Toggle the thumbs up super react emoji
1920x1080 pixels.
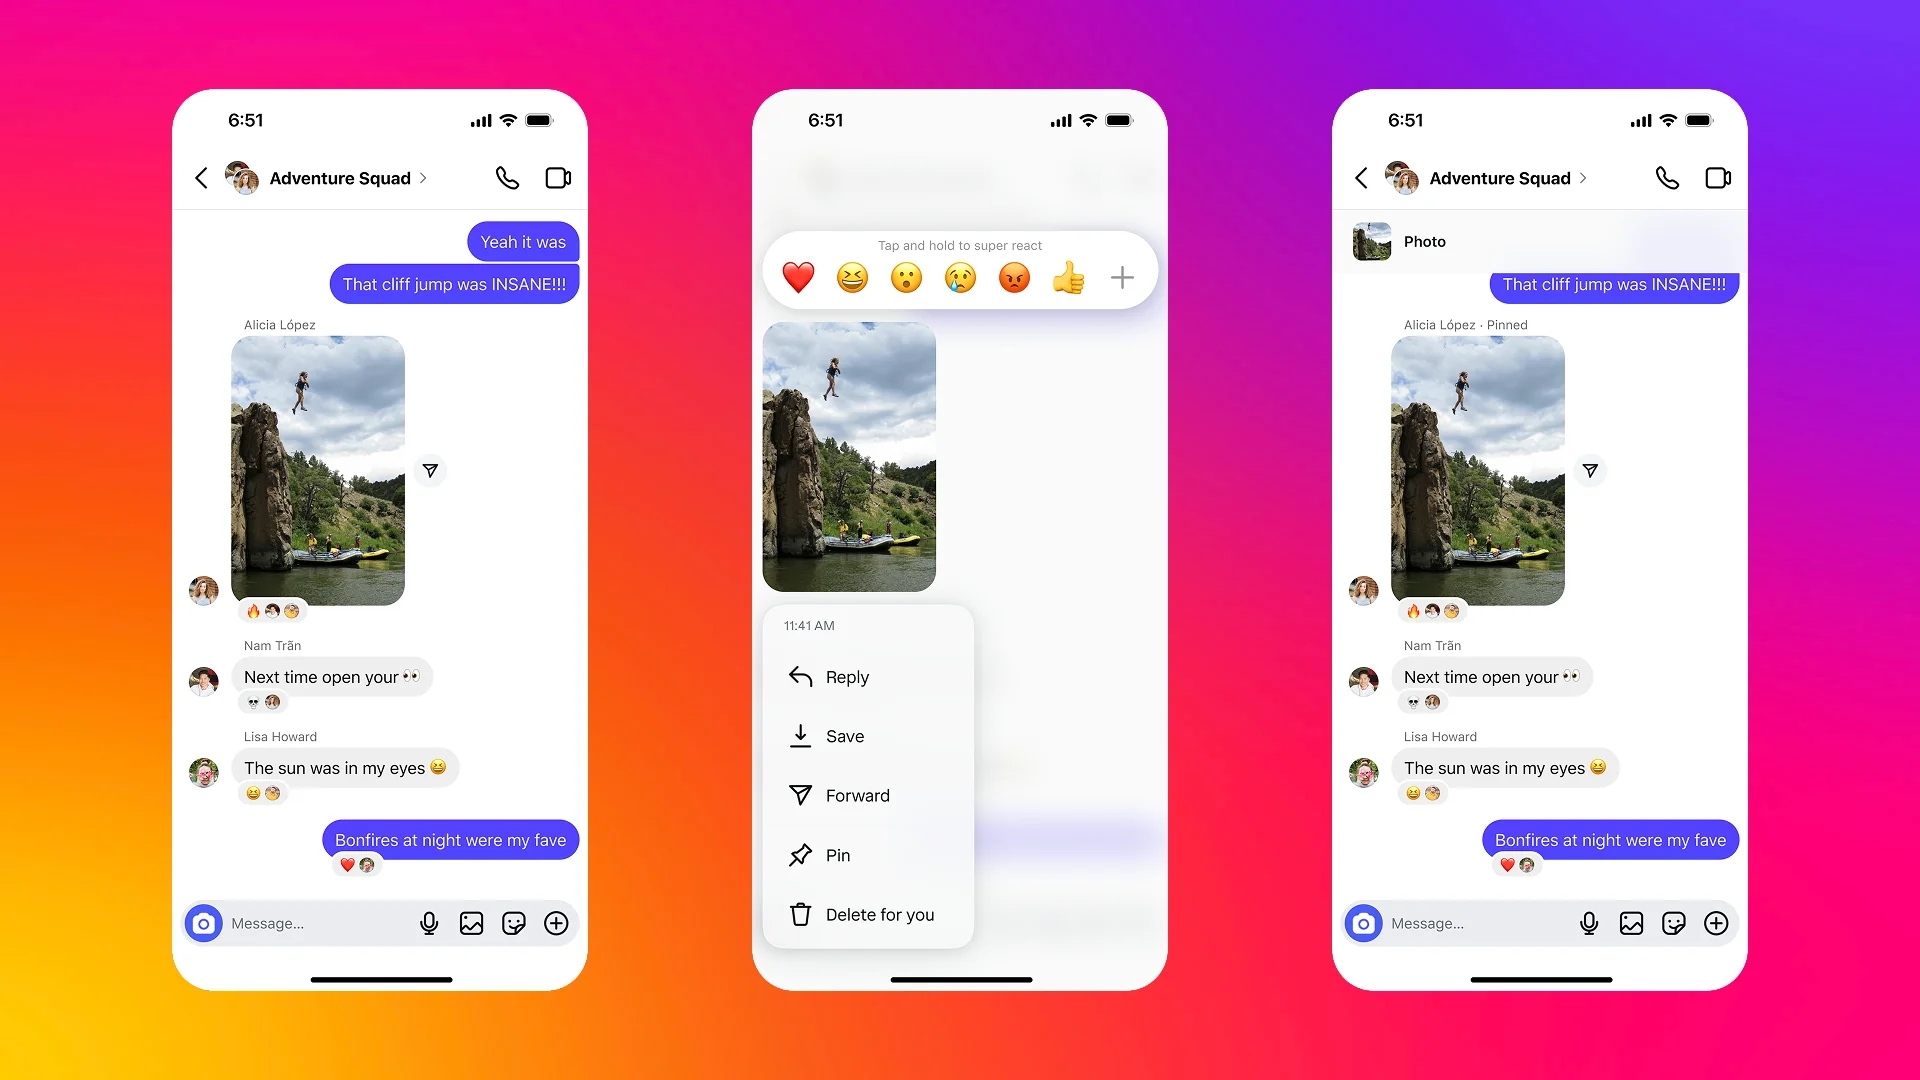[x=1069, y=277]
